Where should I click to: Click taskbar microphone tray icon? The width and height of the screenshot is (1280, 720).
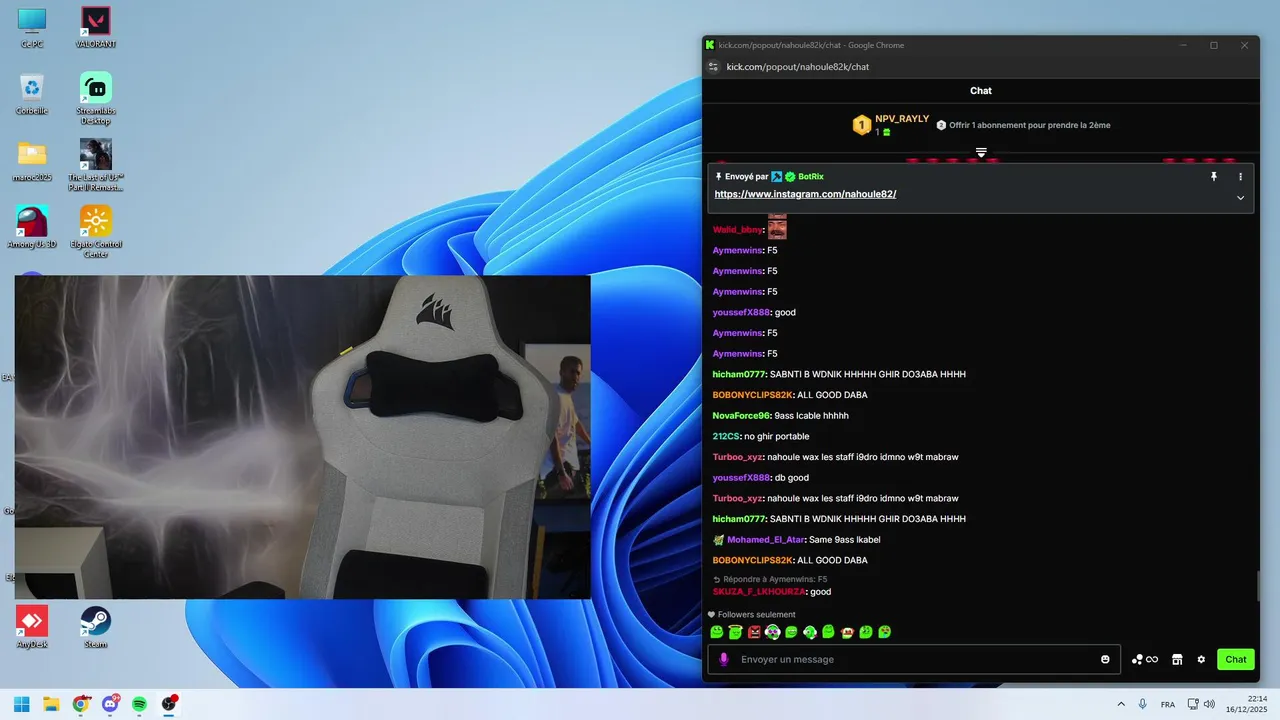point(1142,704)
